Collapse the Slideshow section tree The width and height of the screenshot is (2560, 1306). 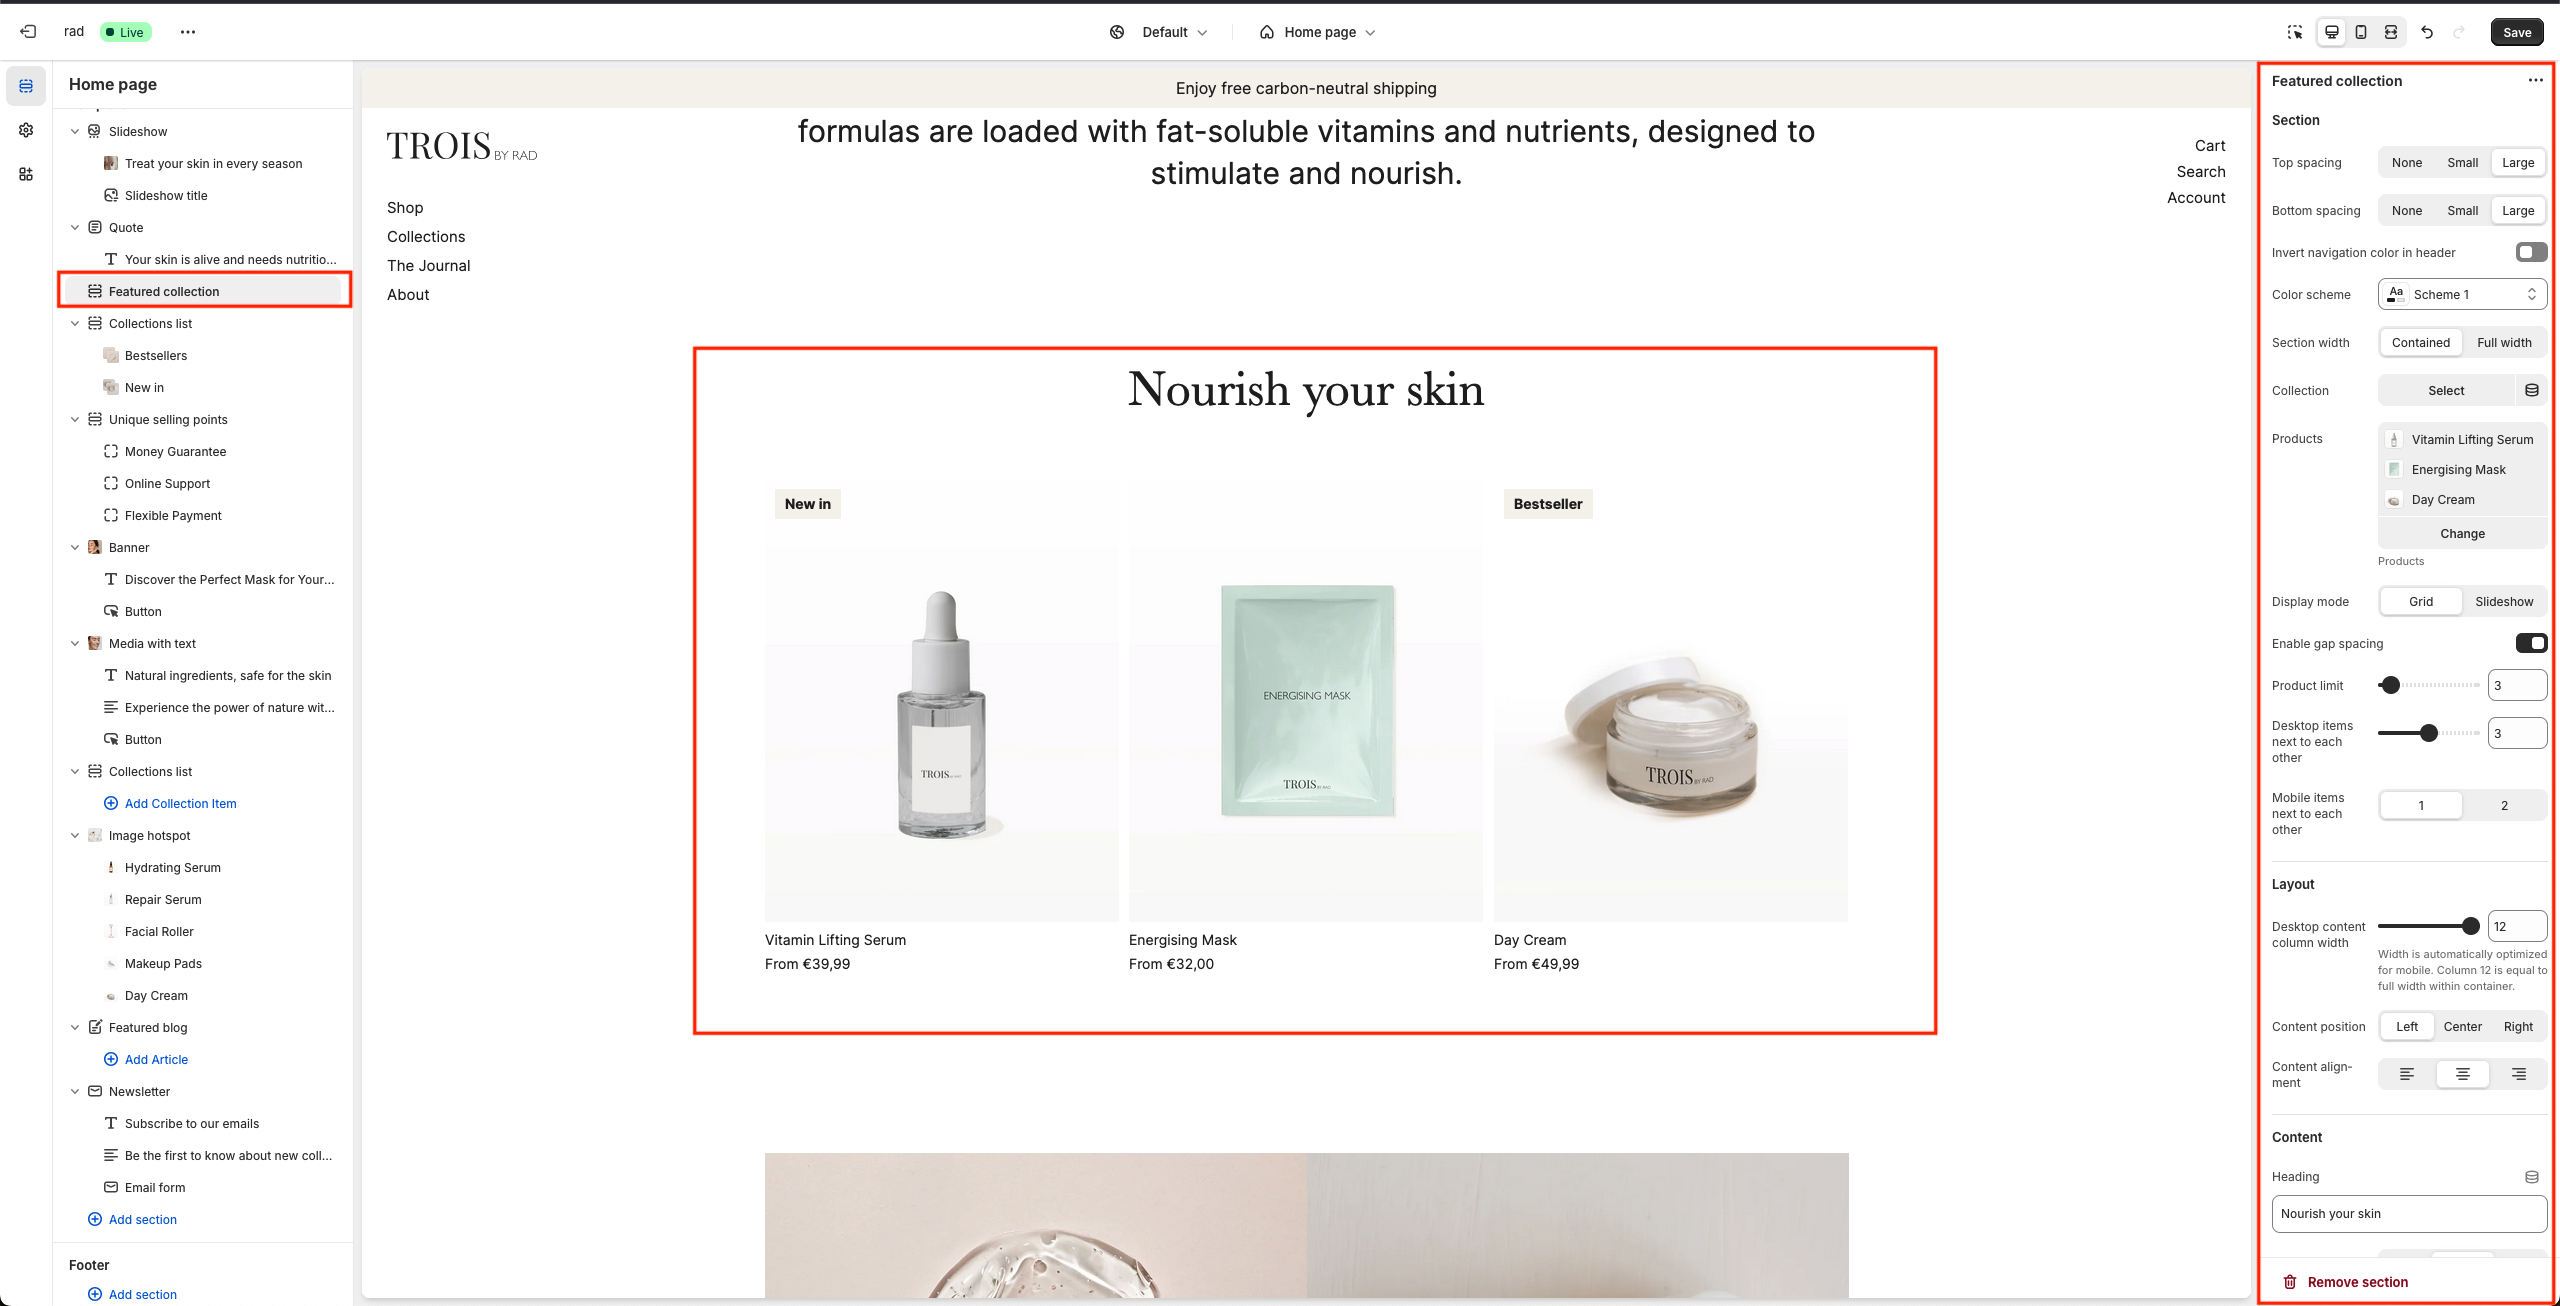tap(75, 132)
